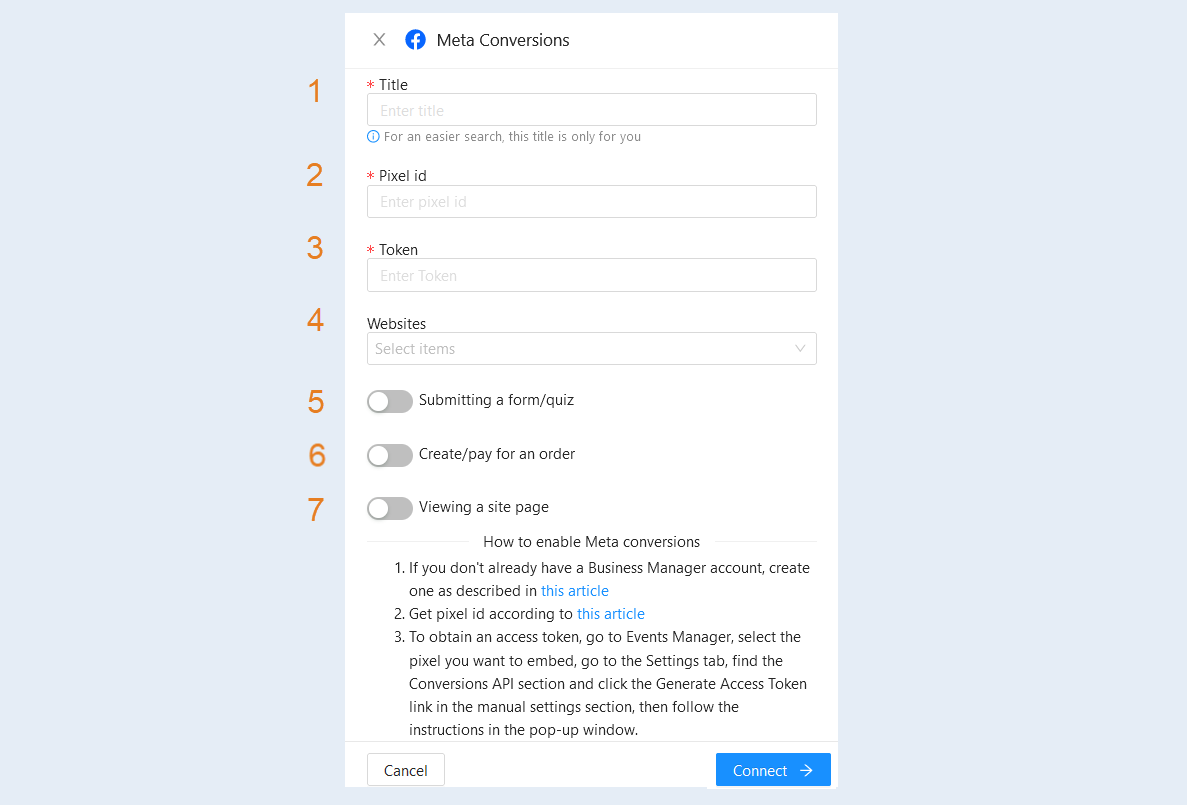The height and width of the screenshot is (805, 1187).
Task: Focus the Pixel id input field
Action: [591, 201]
